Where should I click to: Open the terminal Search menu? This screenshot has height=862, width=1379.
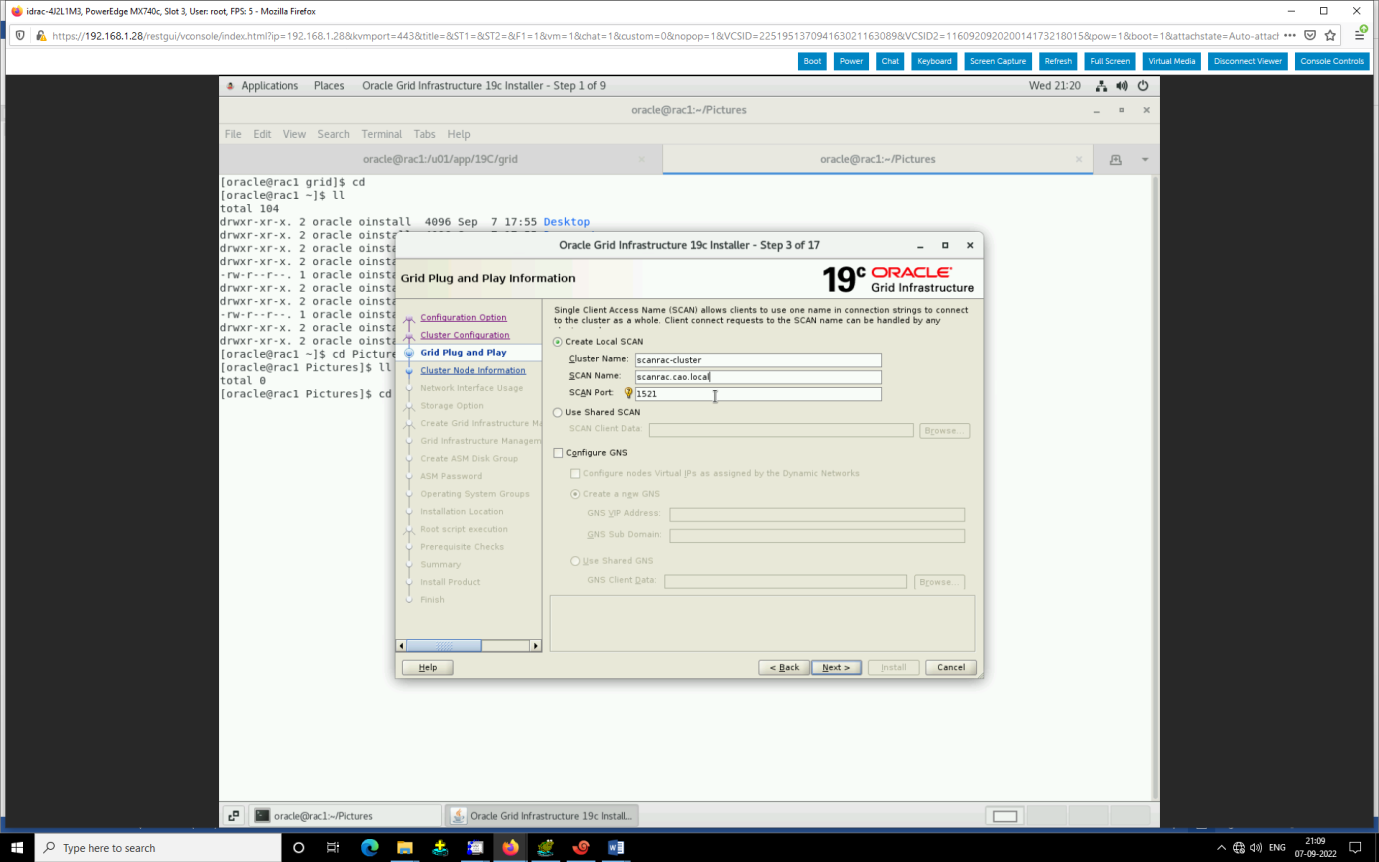(334, 134)
